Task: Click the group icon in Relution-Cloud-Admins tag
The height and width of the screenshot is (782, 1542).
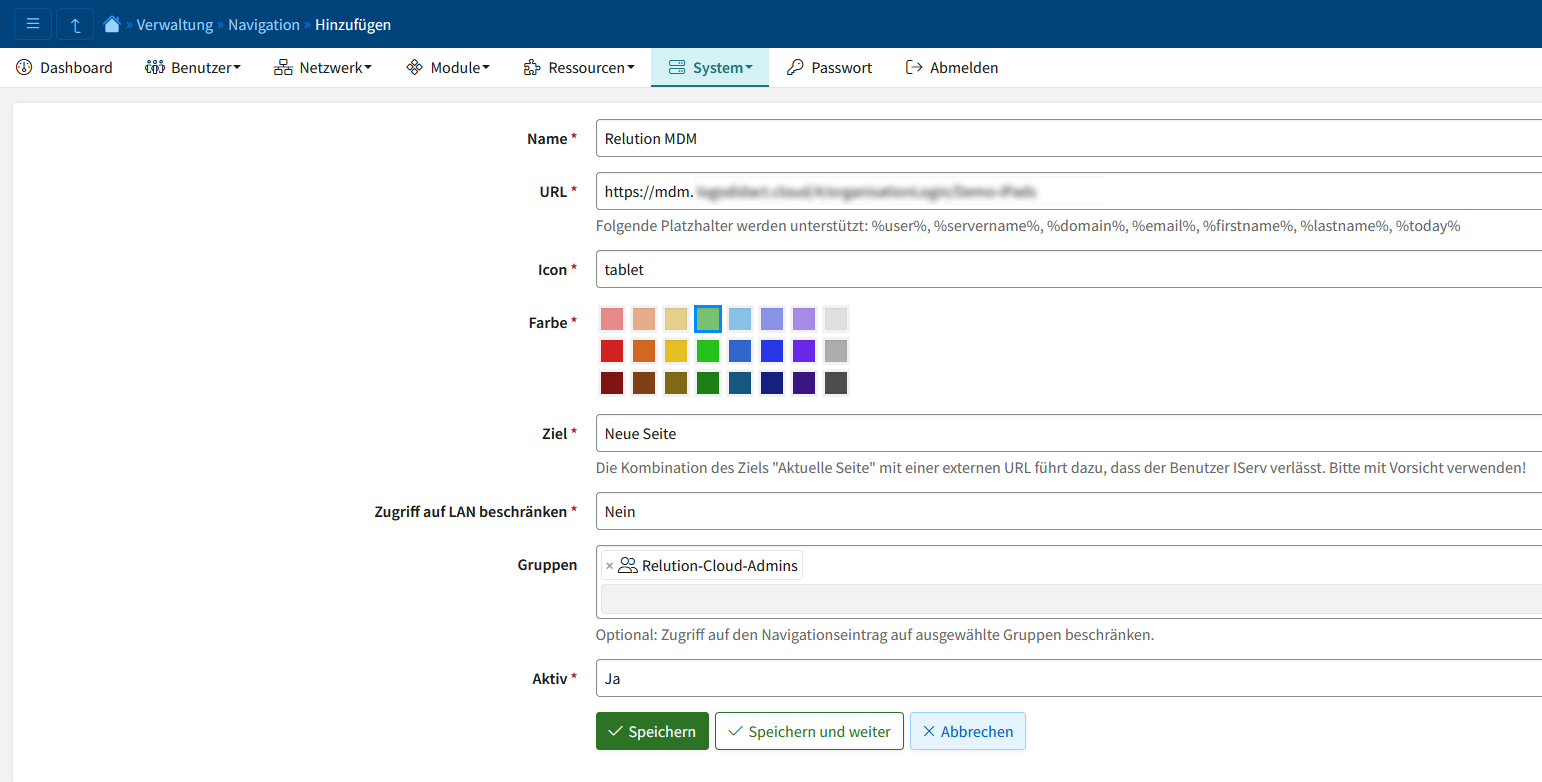Action: (628, 565)
